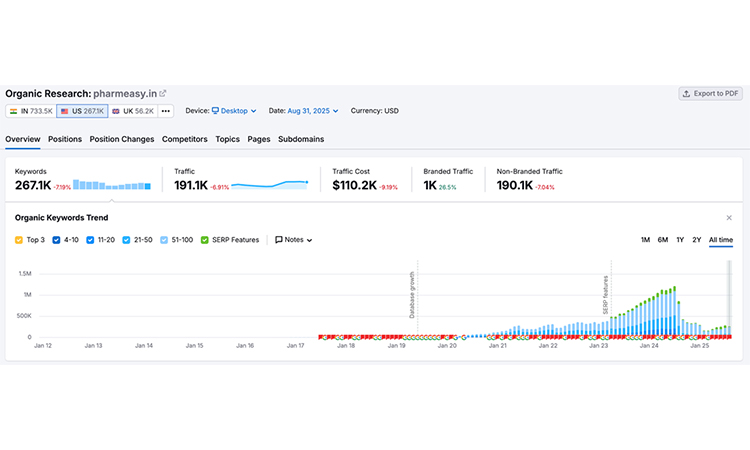Click the Currency: USD label

click(375, 110)
